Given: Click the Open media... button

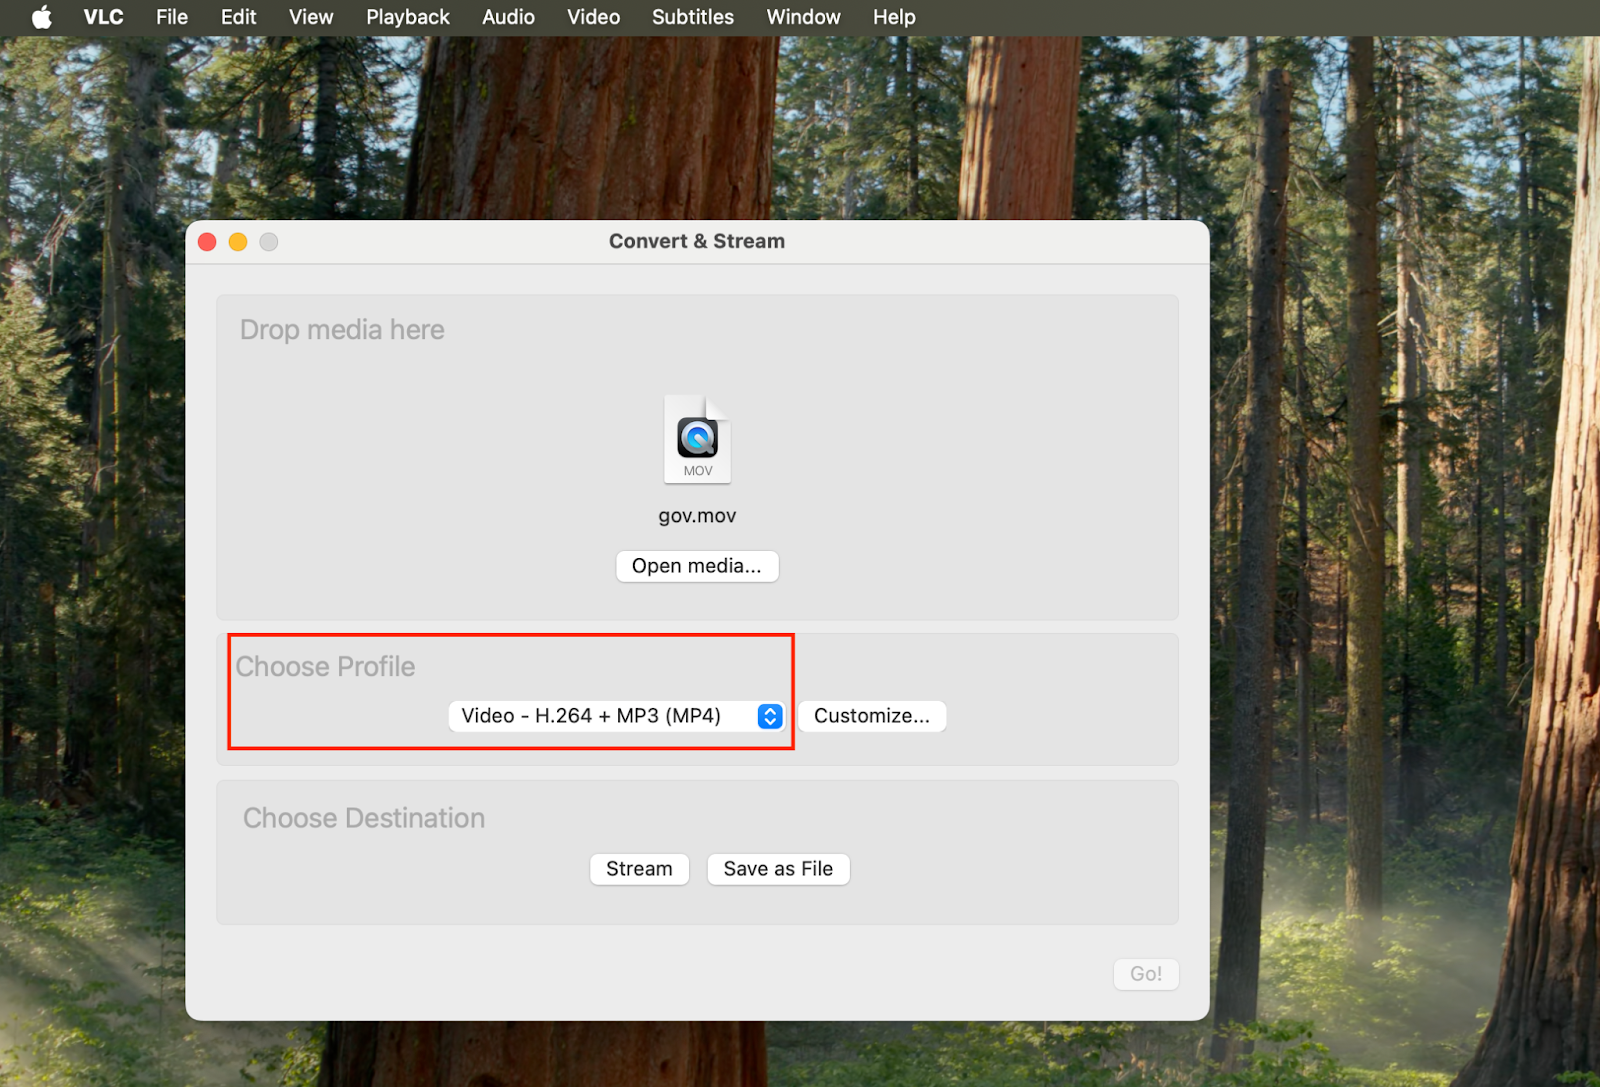Looking at the screenshot, I should click(697, 566).
